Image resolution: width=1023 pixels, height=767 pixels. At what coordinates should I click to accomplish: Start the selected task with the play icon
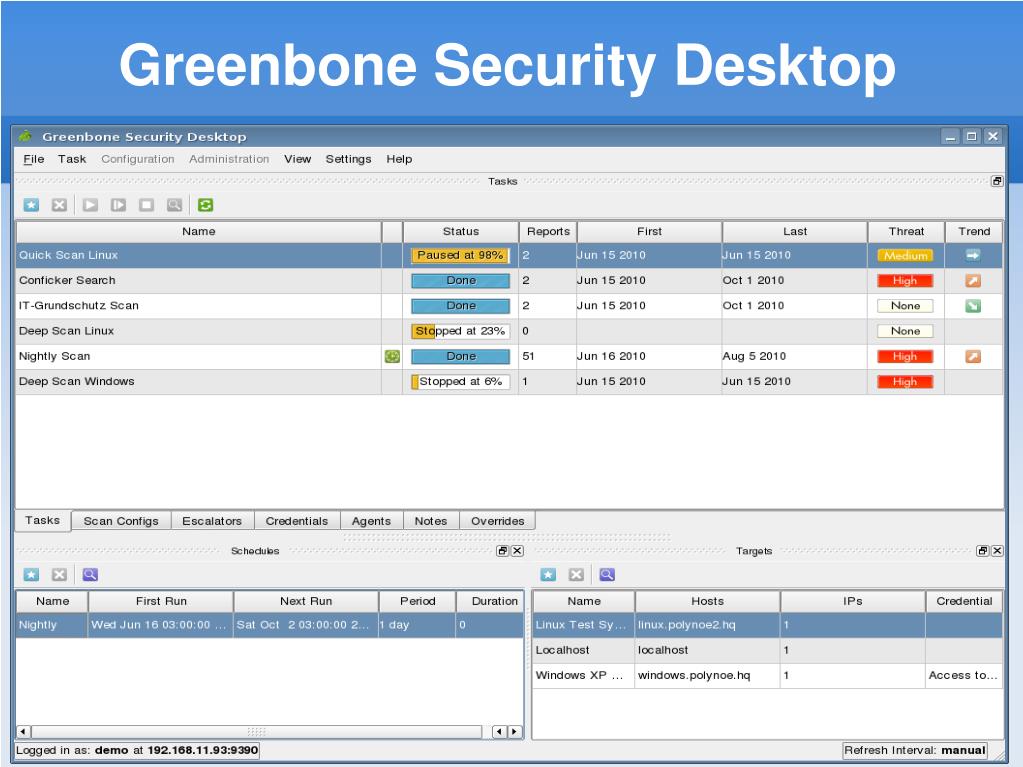point(90,205)
